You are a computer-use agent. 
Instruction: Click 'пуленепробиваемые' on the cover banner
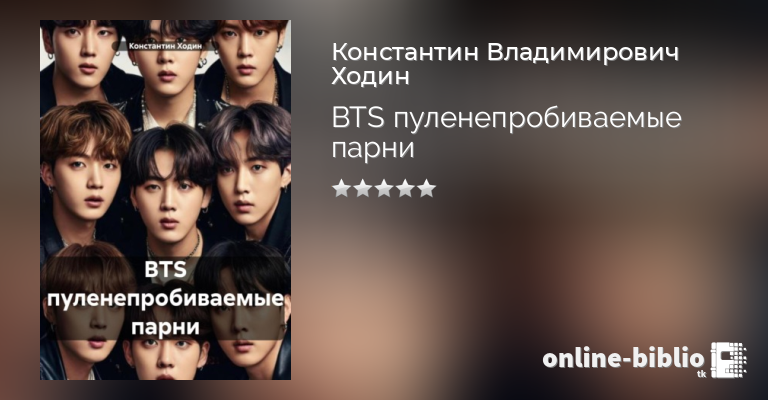(166, 298)
